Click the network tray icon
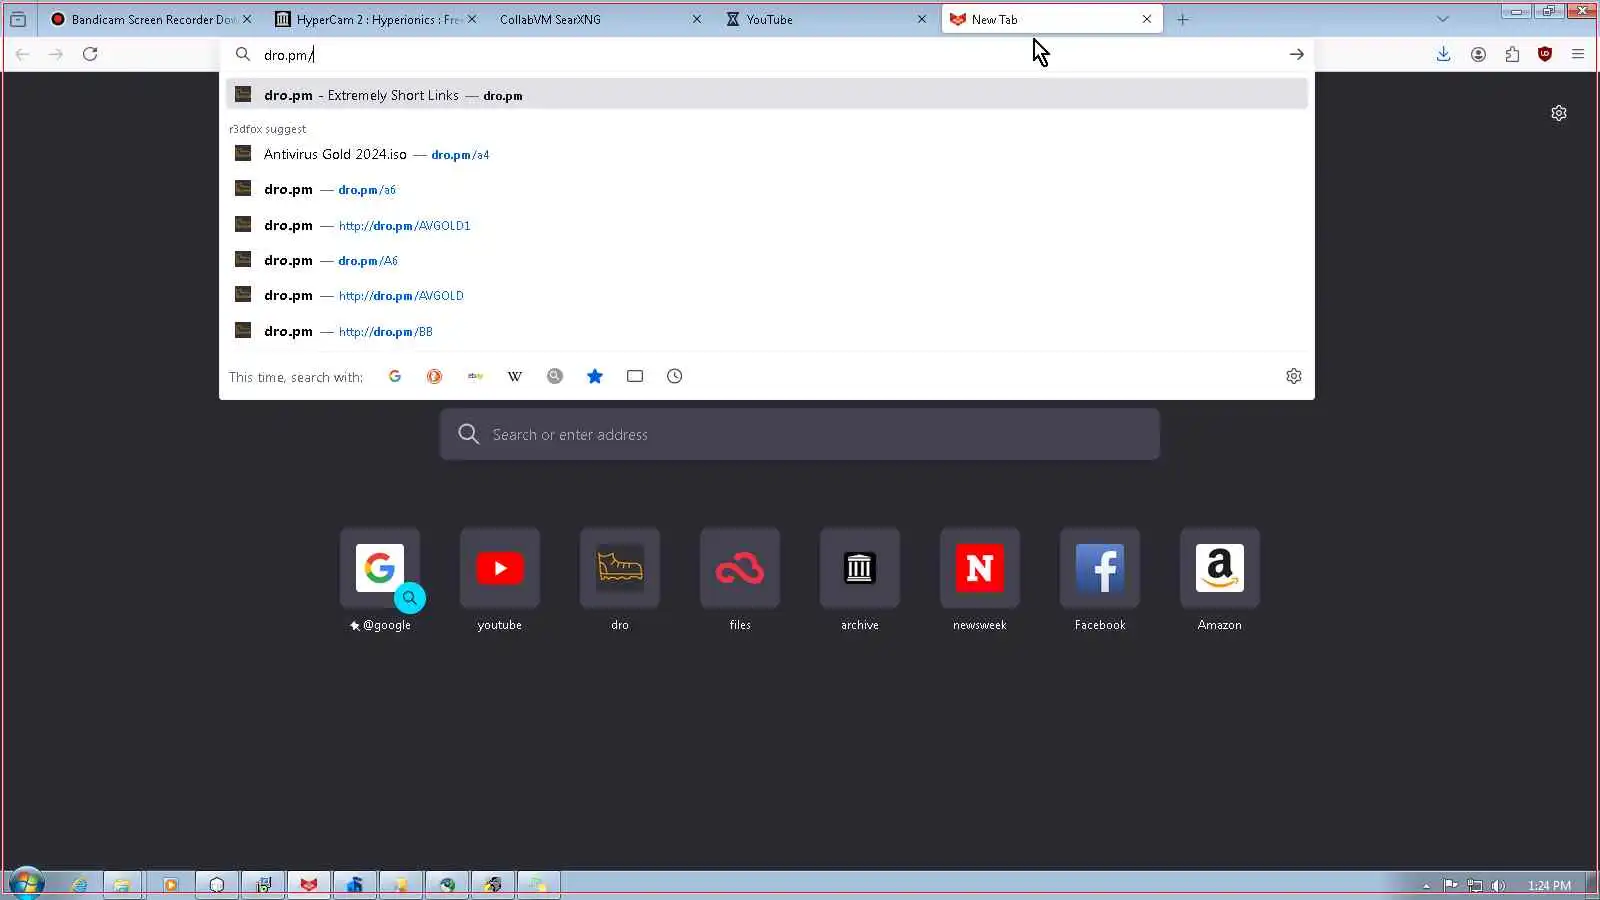The width and height of the screenshot is (1600, 900). (x=1475, y=886)
